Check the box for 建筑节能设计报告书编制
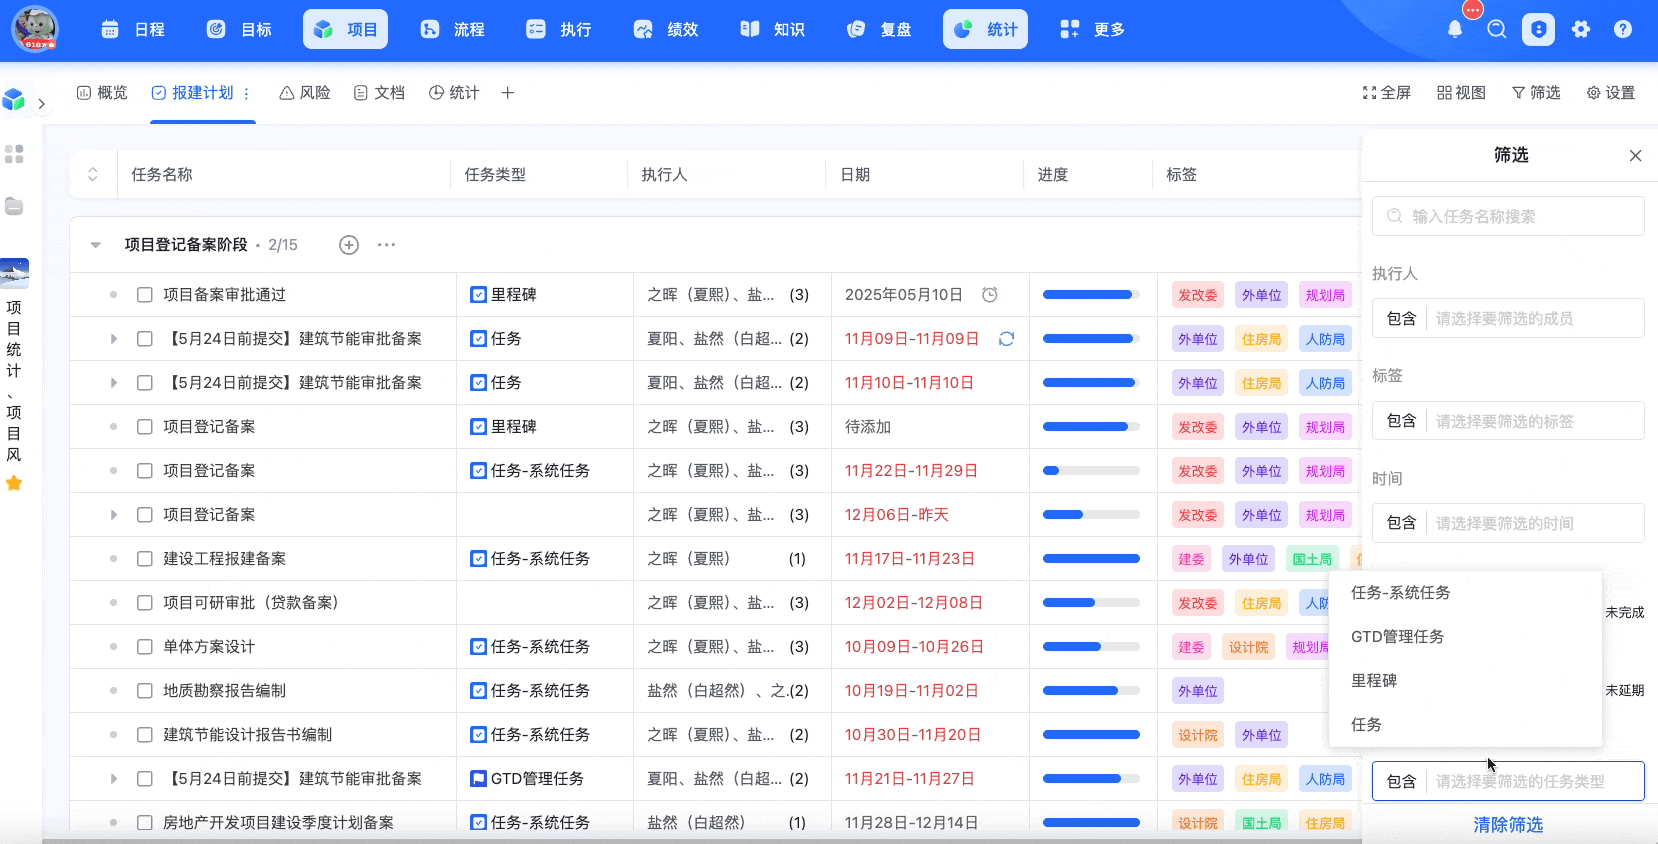Viewport: 1658px width, 844px height. (x=145, y=735)
